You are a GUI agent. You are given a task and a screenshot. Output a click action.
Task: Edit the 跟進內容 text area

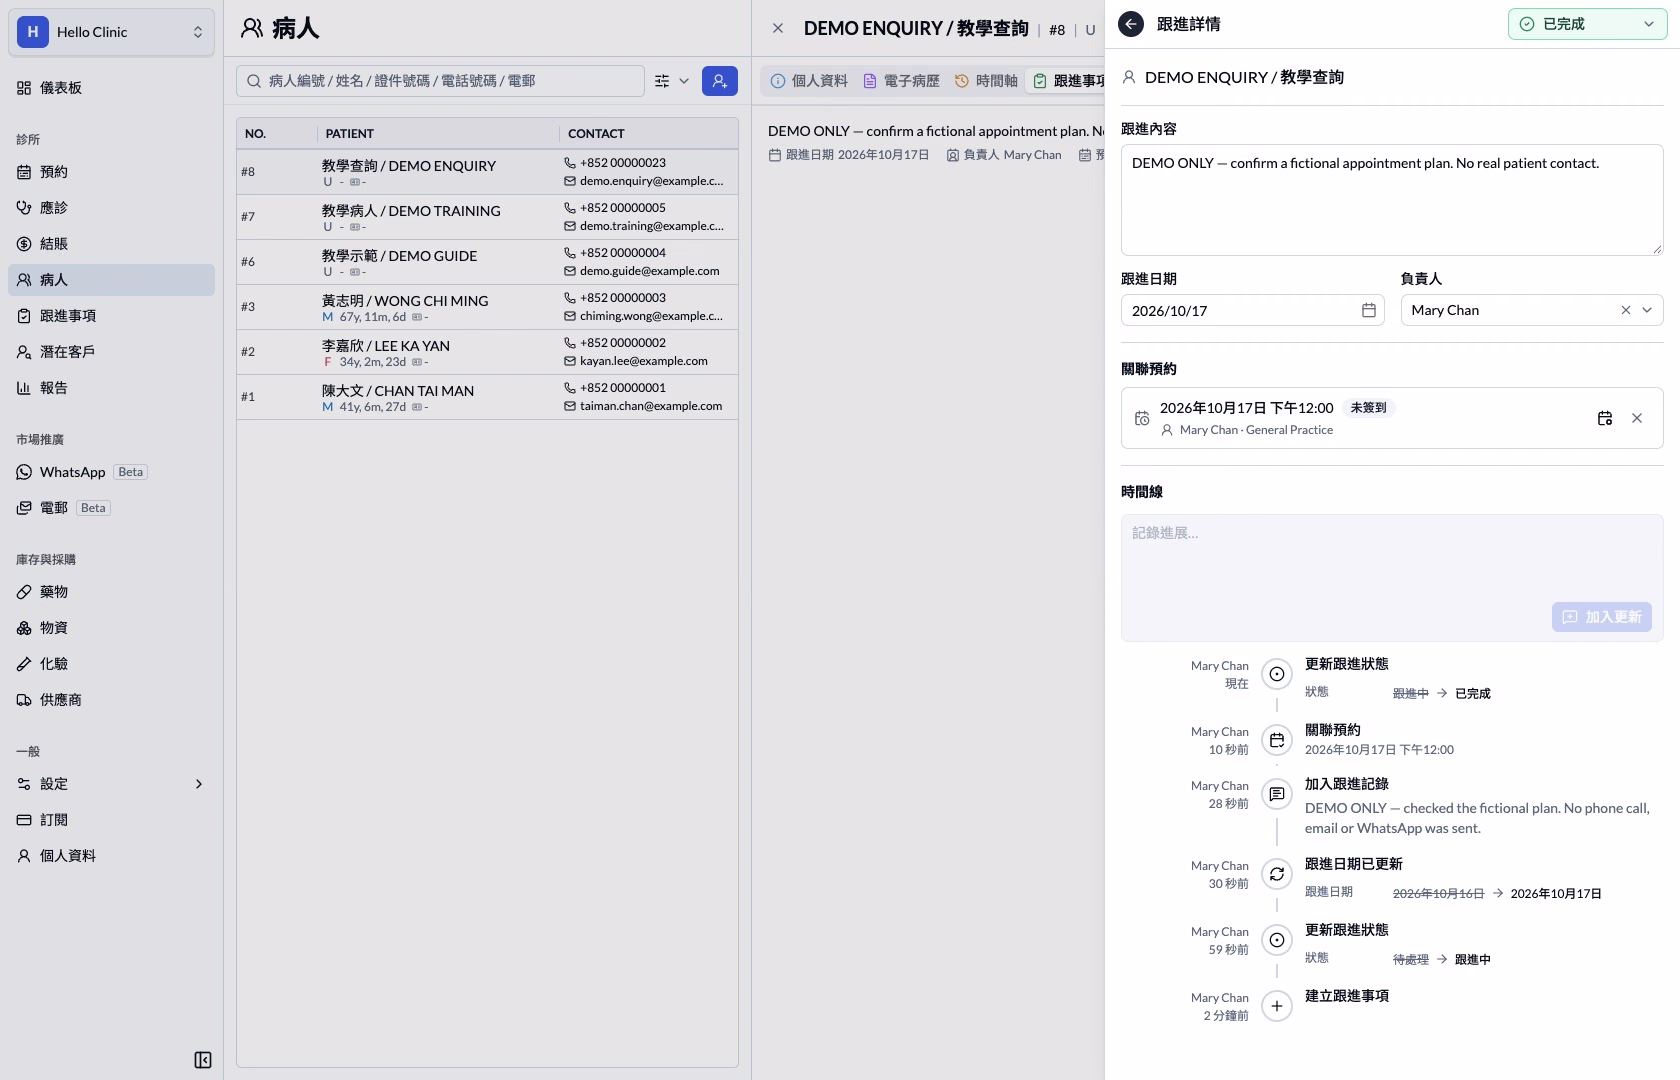(1392, 200)
